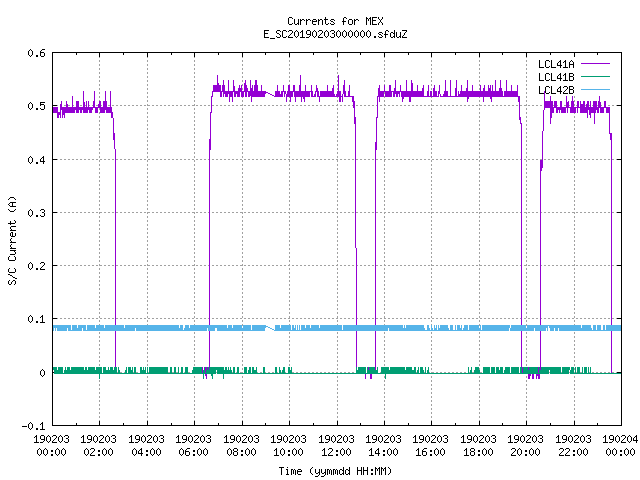Click the 190203 02:00 time tick label
The width and height of the screenshot is (640, 480).
click(98, 446)
